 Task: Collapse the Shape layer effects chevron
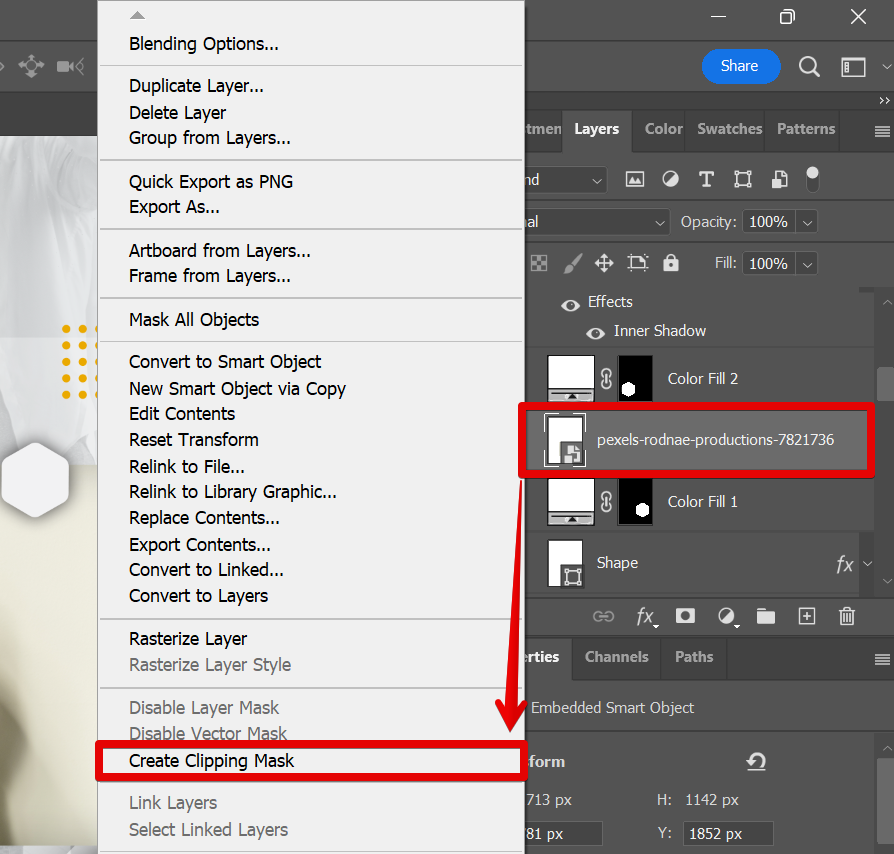pyautogui.click(x=867, y=564)
